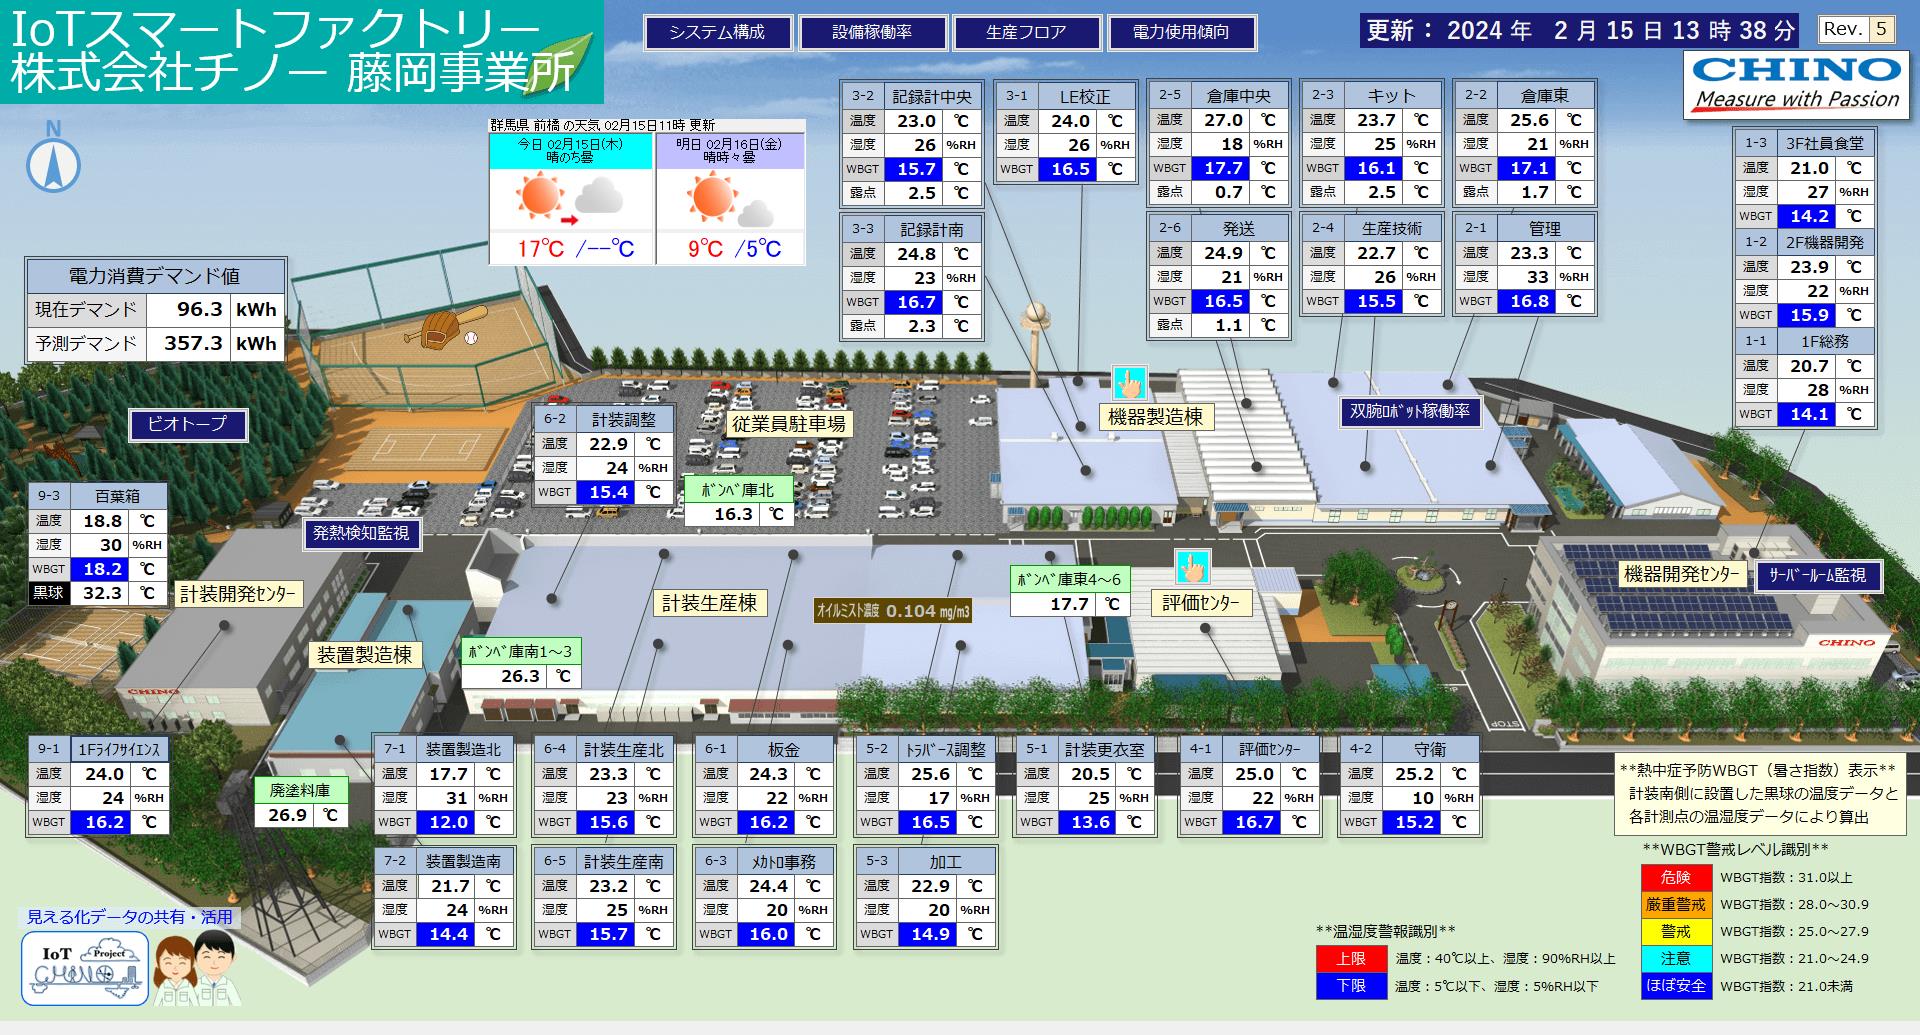Click the 電力消費デマンド値 header
This screenshot has height=1035, width=1920.
(x=155, y=276)
